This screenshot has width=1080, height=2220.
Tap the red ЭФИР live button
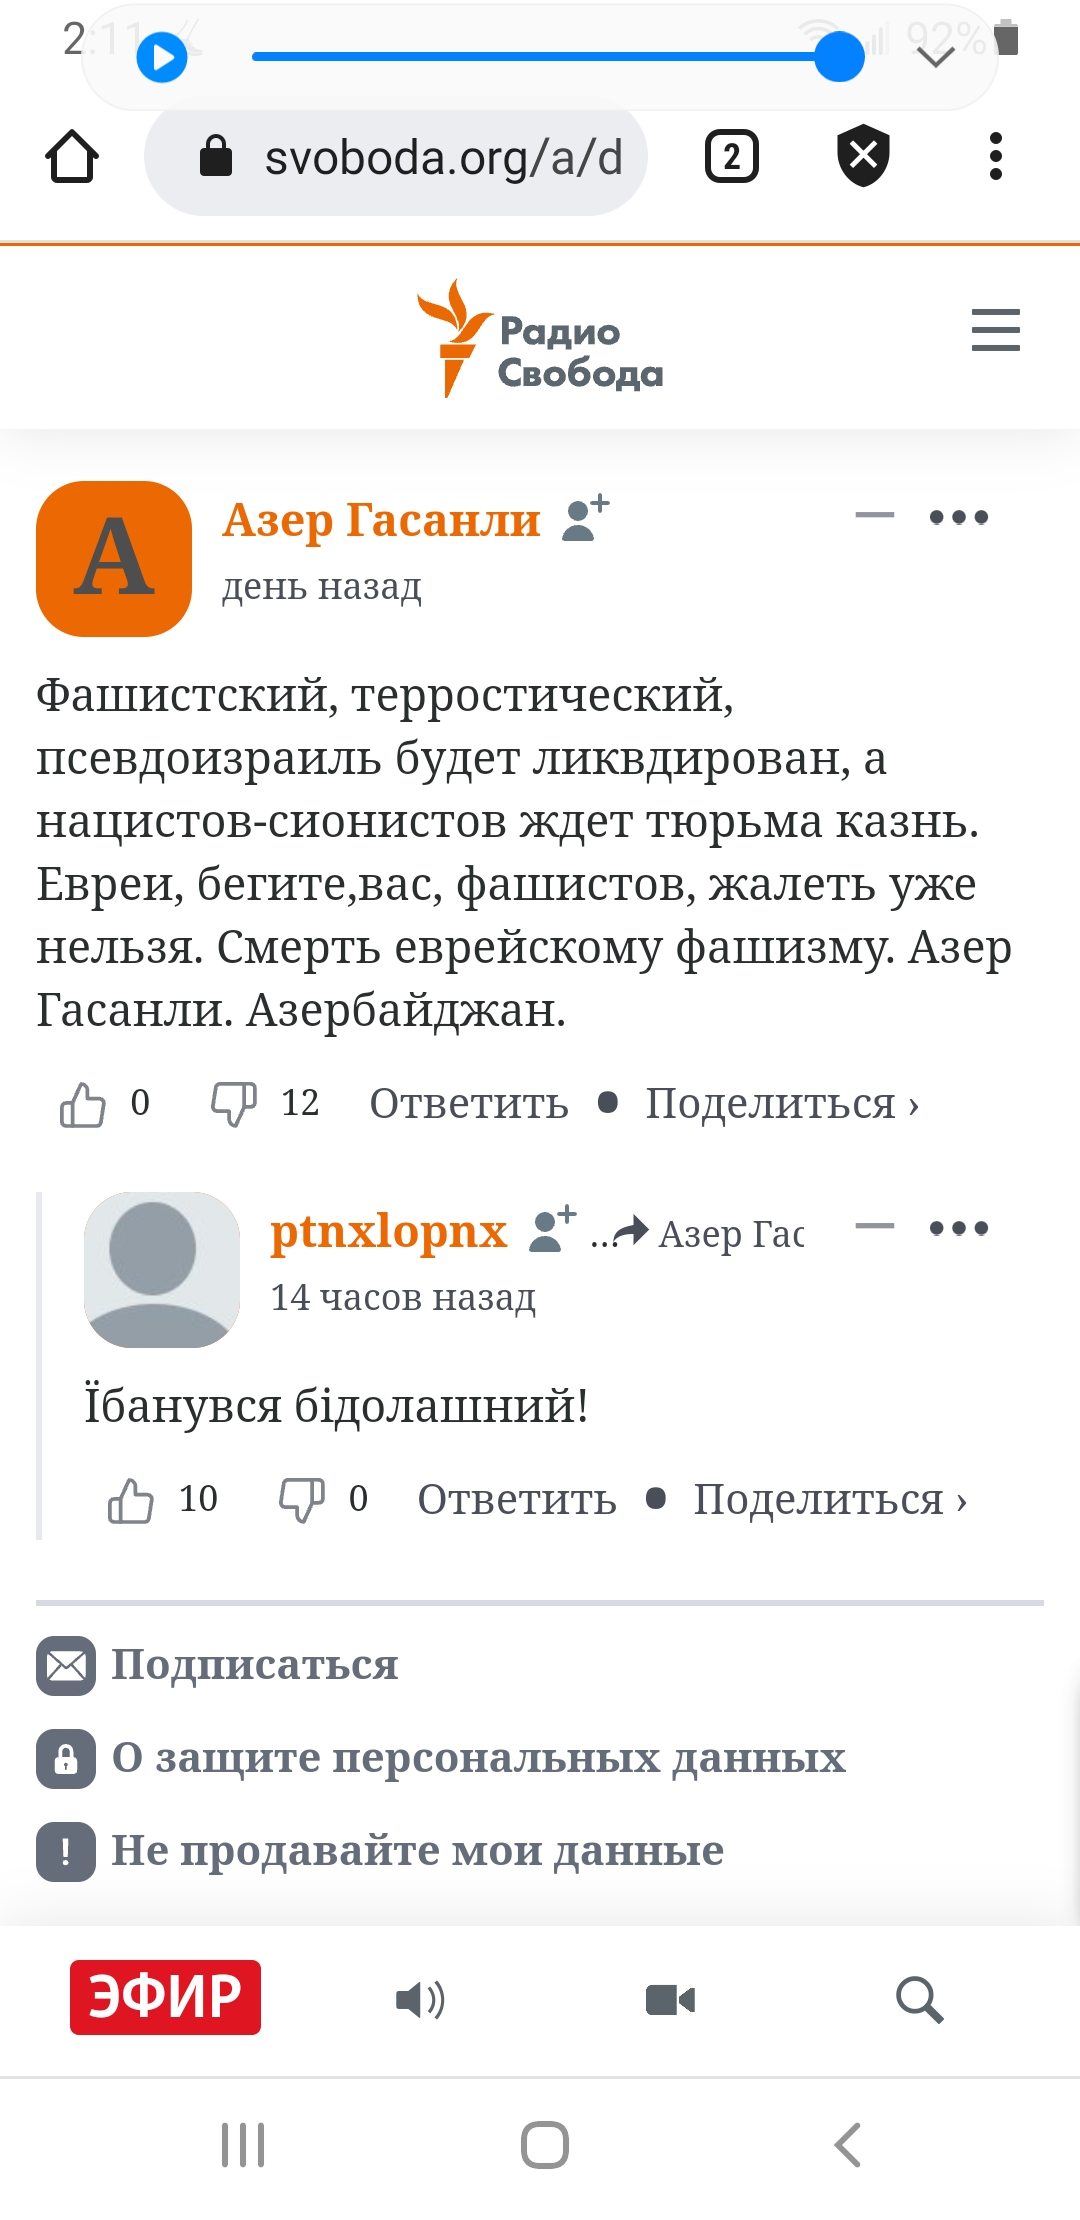165,1997
